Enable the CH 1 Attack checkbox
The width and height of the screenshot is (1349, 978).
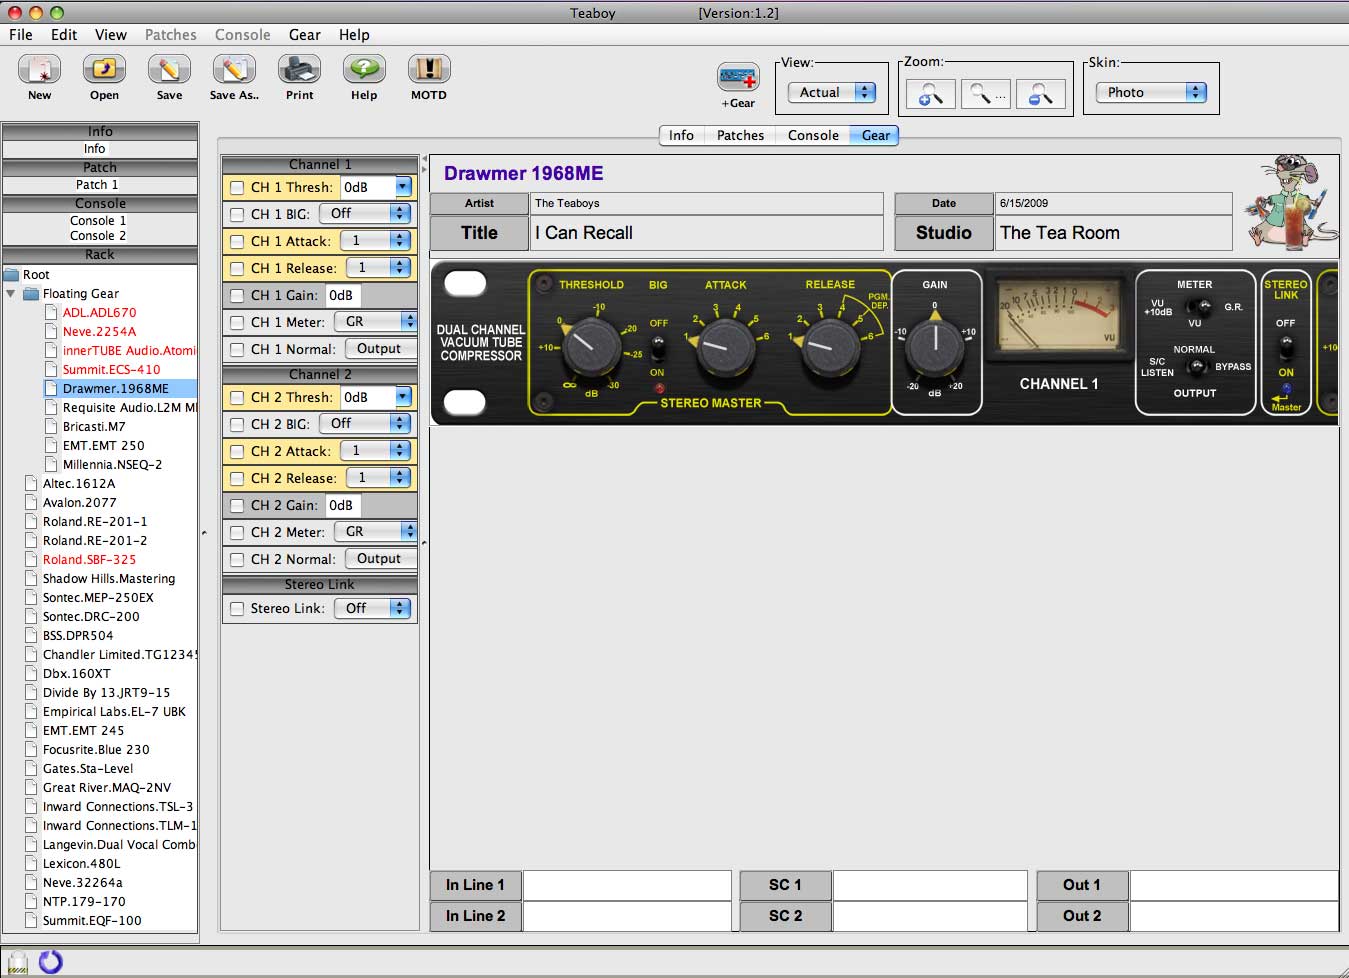coord(237,241)
